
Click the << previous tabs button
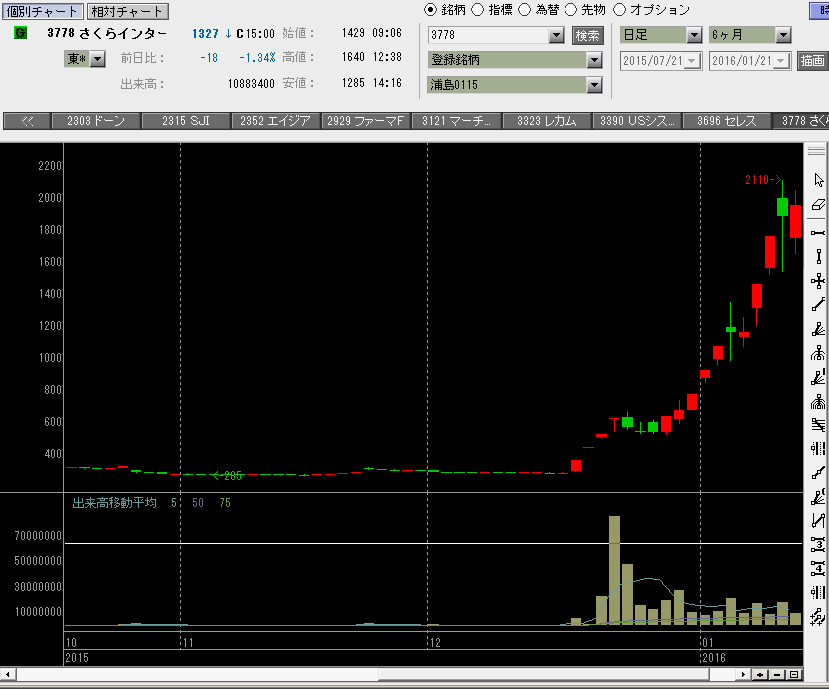27,121
